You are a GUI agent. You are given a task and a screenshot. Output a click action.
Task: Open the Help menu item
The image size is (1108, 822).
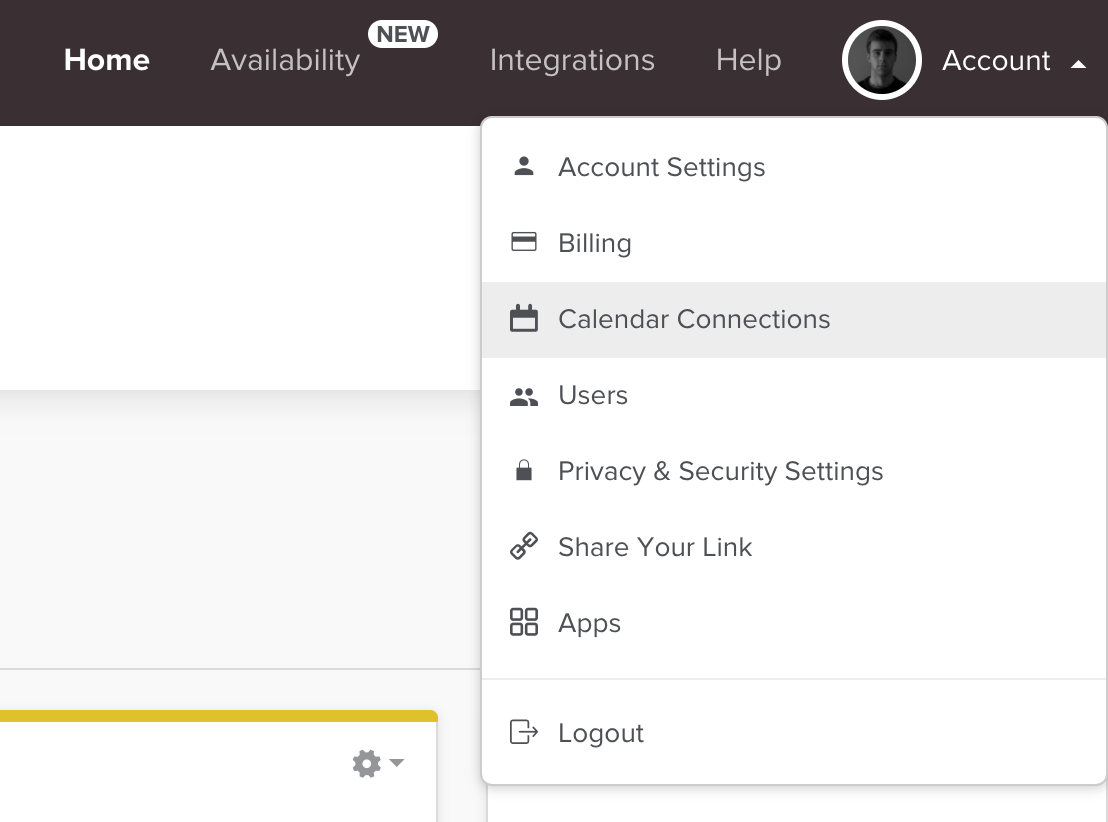point(748,61)
